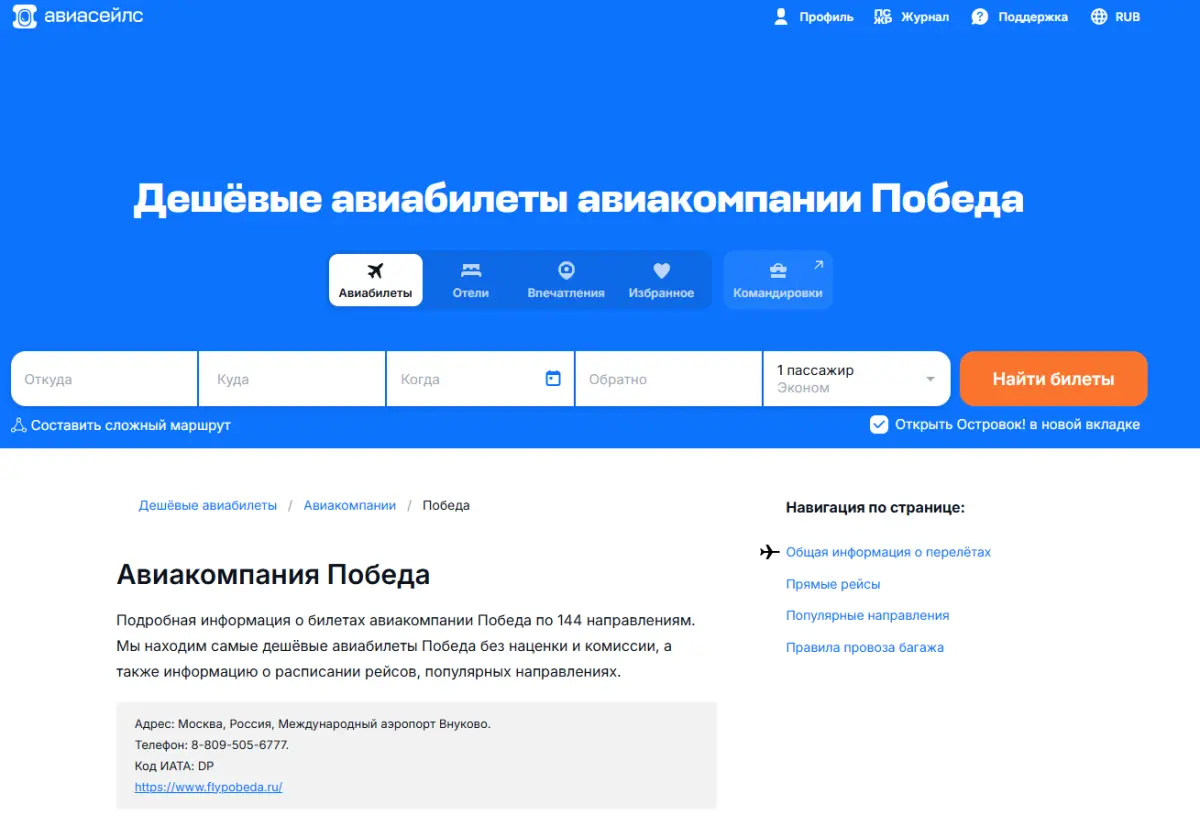The height and width of the screenshot is (827, 1200).
Task: Focus the Откуда input field
Action: (104, 379)
